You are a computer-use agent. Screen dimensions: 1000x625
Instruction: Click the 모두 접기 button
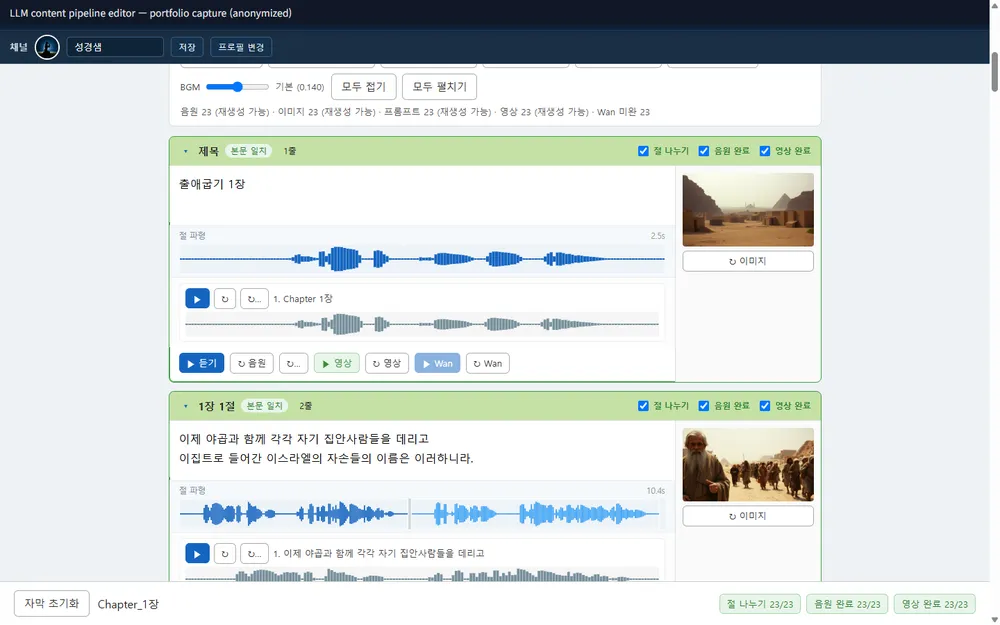(x=364, y=87)
